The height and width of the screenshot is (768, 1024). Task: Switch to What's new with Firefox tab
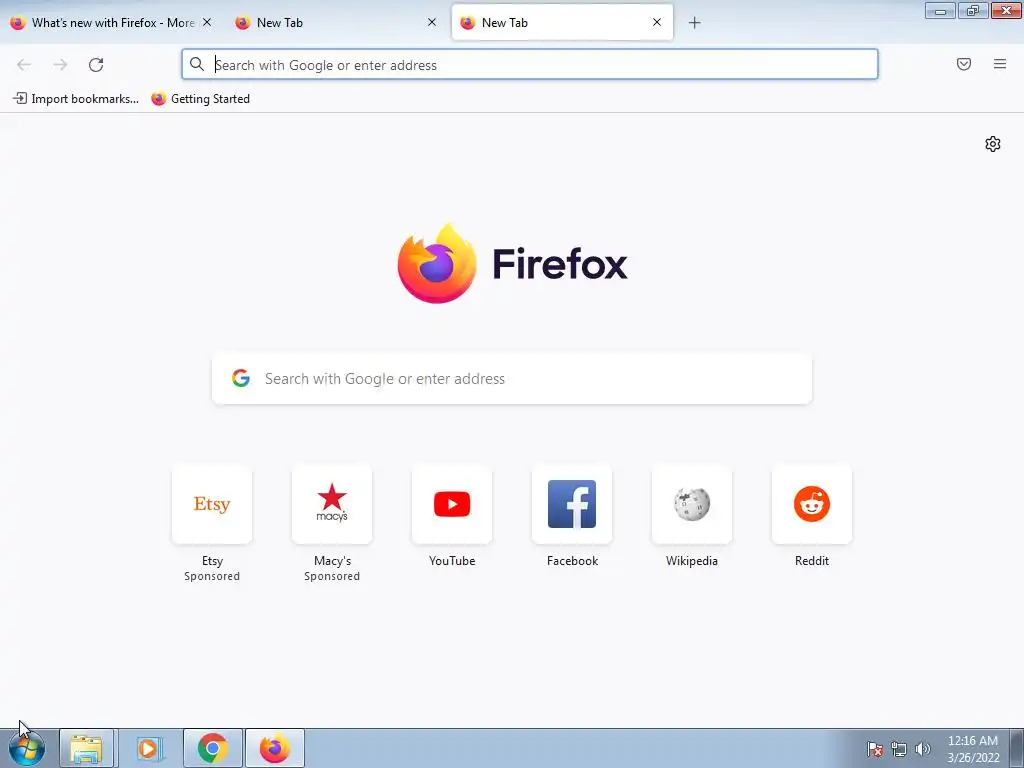[112, 23]
